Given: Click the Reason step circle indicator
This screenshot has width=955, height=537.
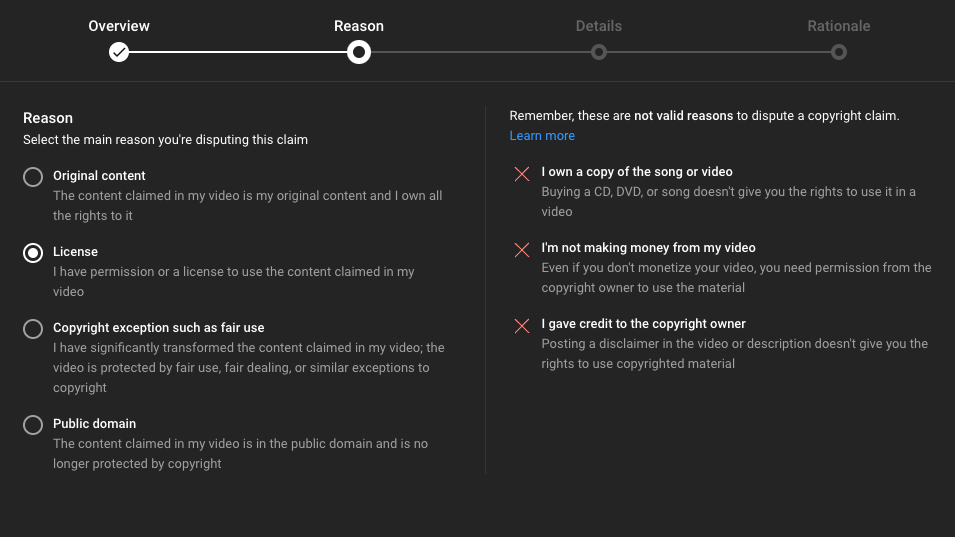Looking at the screenshot, I should point(359,52).
